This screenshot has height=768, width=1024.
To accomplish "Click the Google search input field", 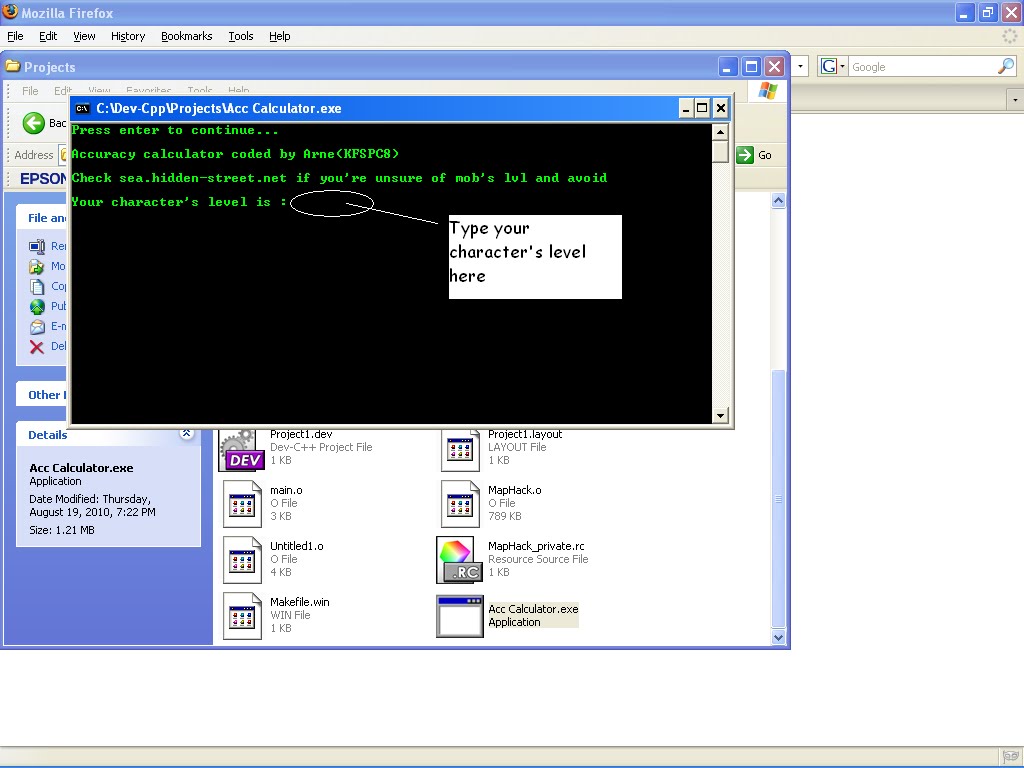I will (922, 67).
